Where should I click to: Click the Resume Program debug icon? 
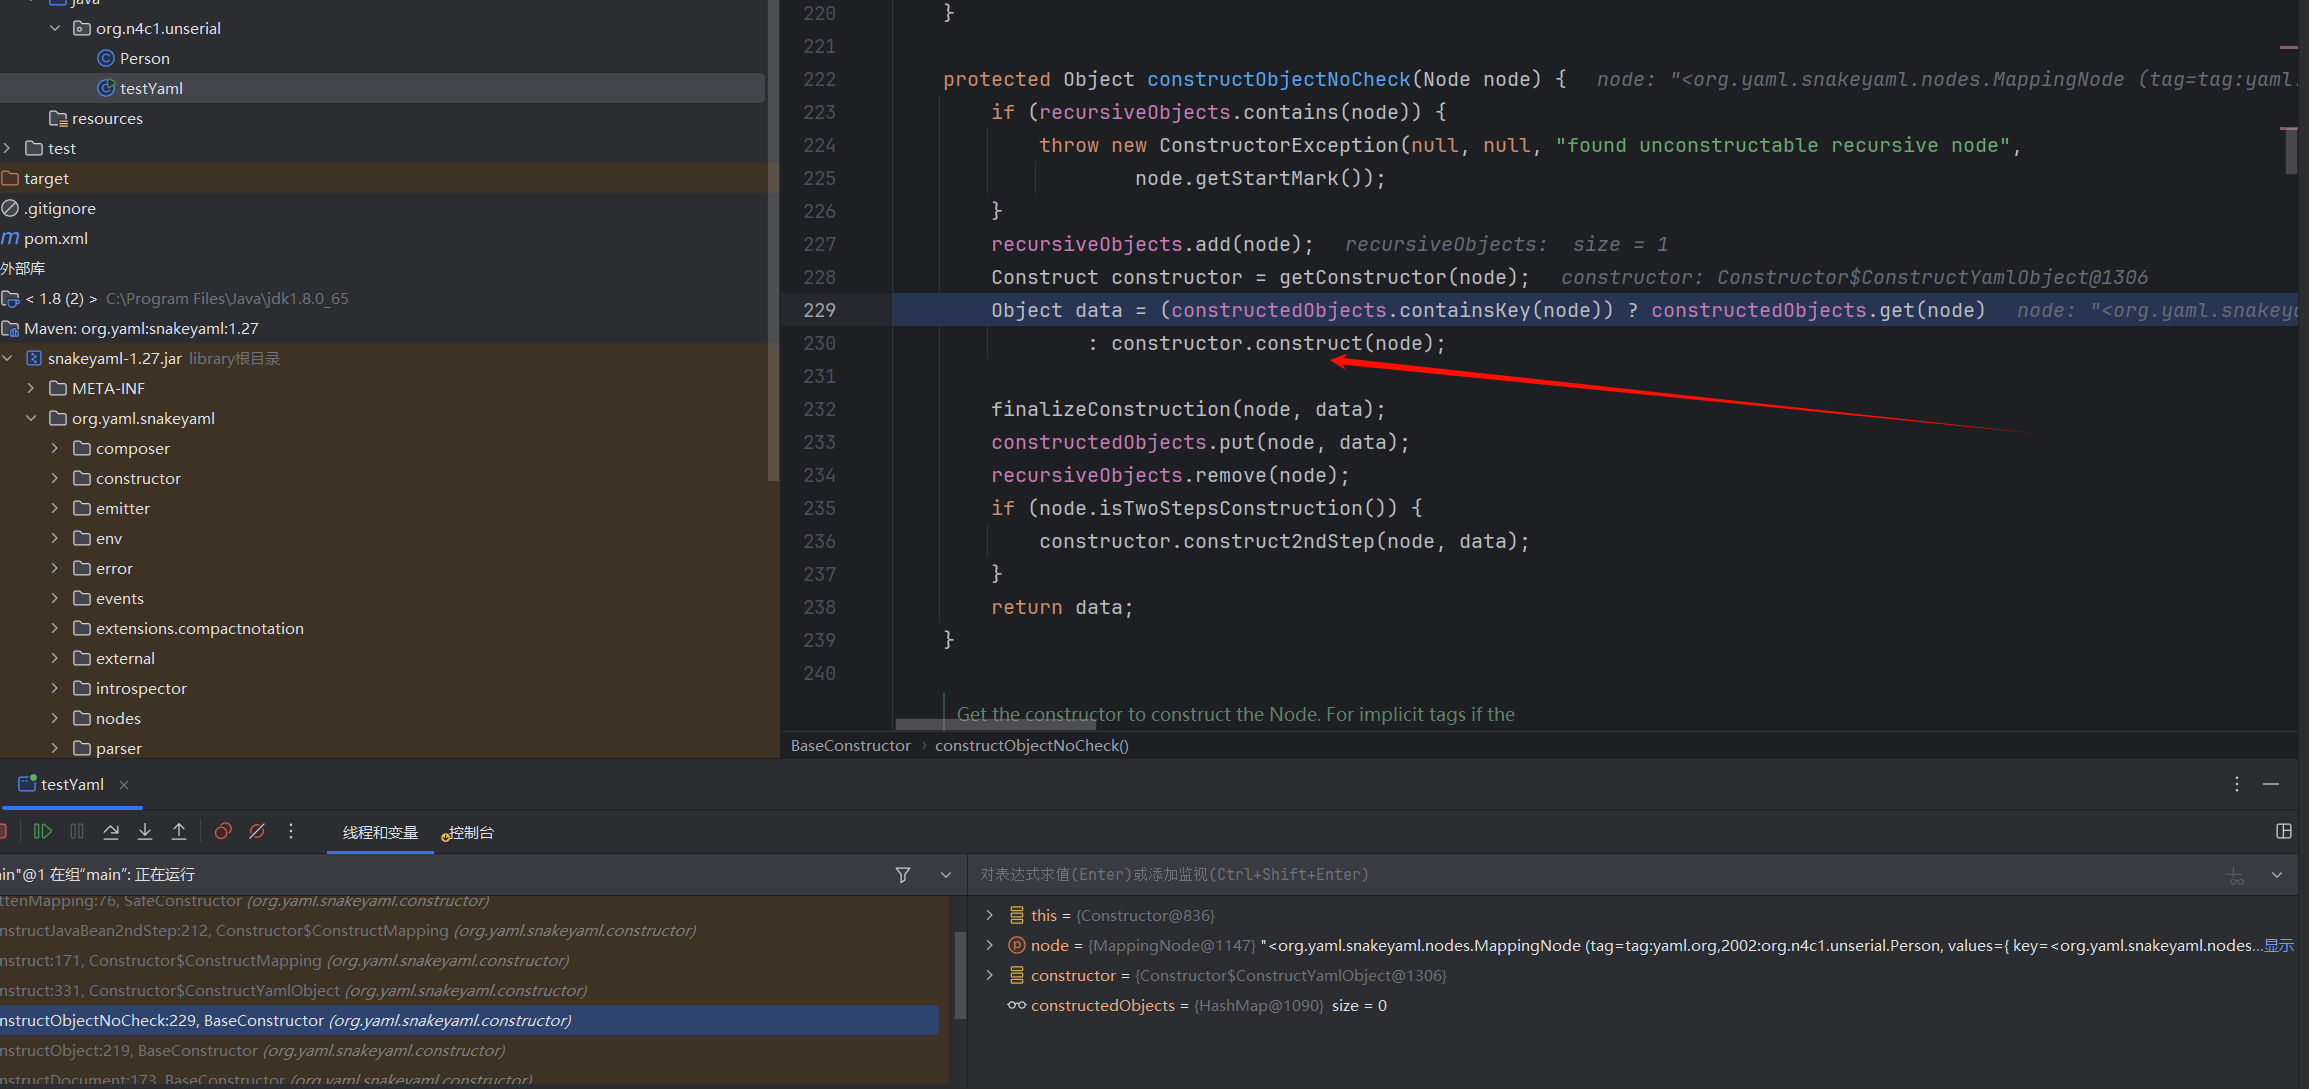[x=43, y=831]
